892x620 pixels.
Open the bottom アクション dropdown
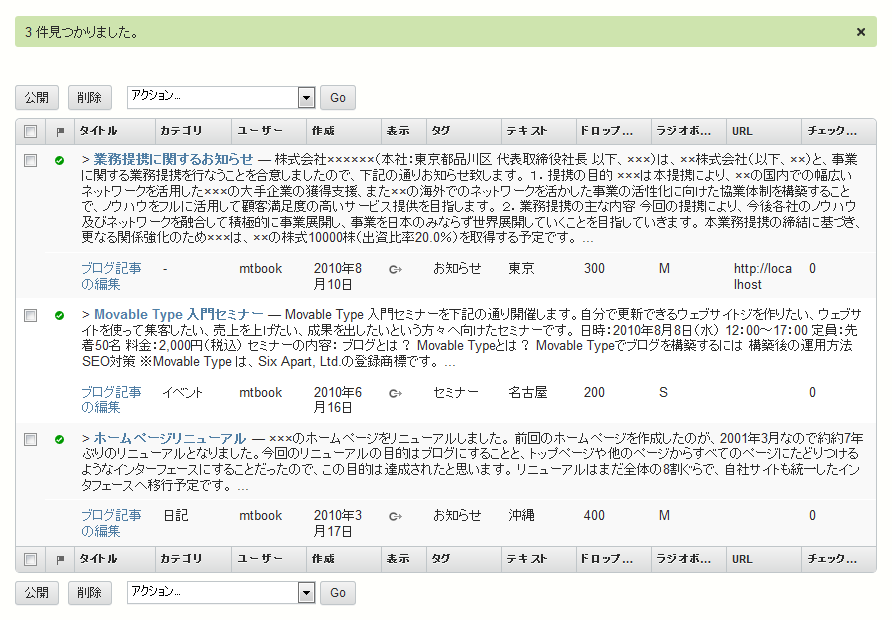coord(221,593)
